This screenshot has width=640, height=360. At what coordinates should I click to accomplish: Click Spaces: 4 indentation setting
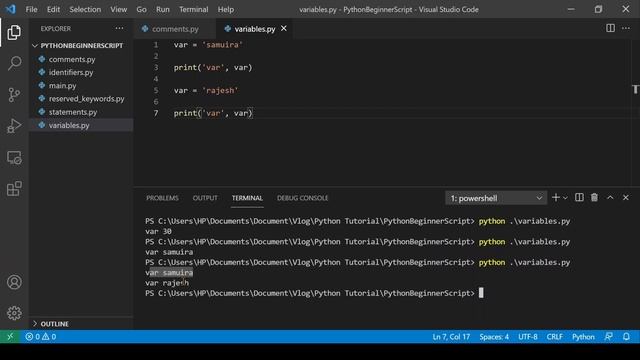tap(494, 337)
